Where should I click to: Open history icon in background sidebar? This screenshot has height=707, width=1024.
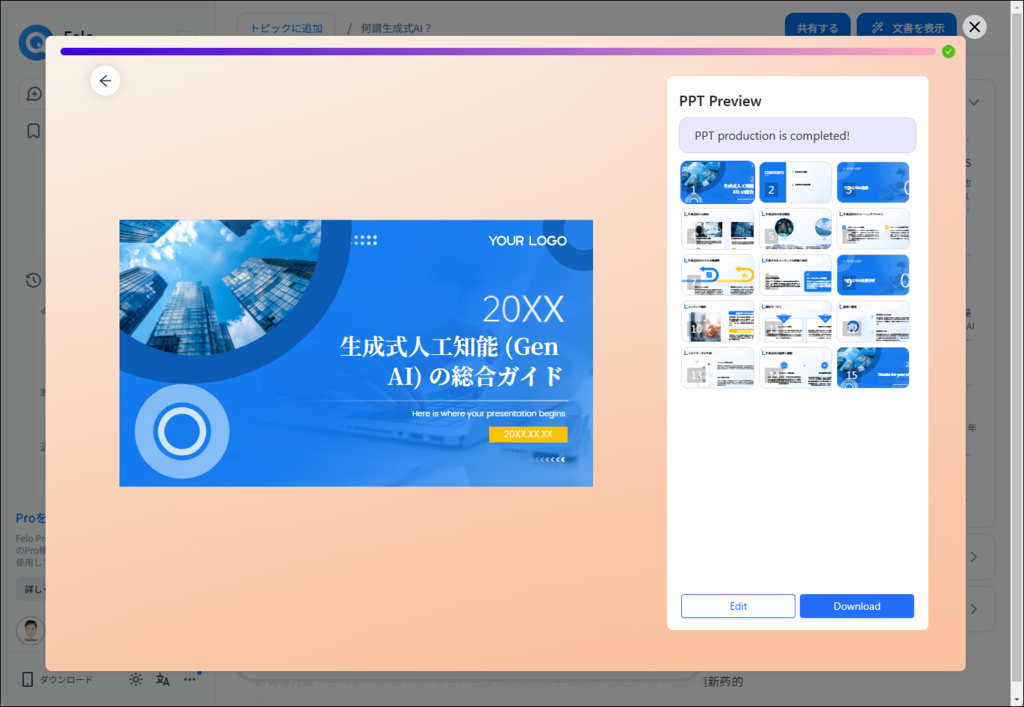point(33,281)
